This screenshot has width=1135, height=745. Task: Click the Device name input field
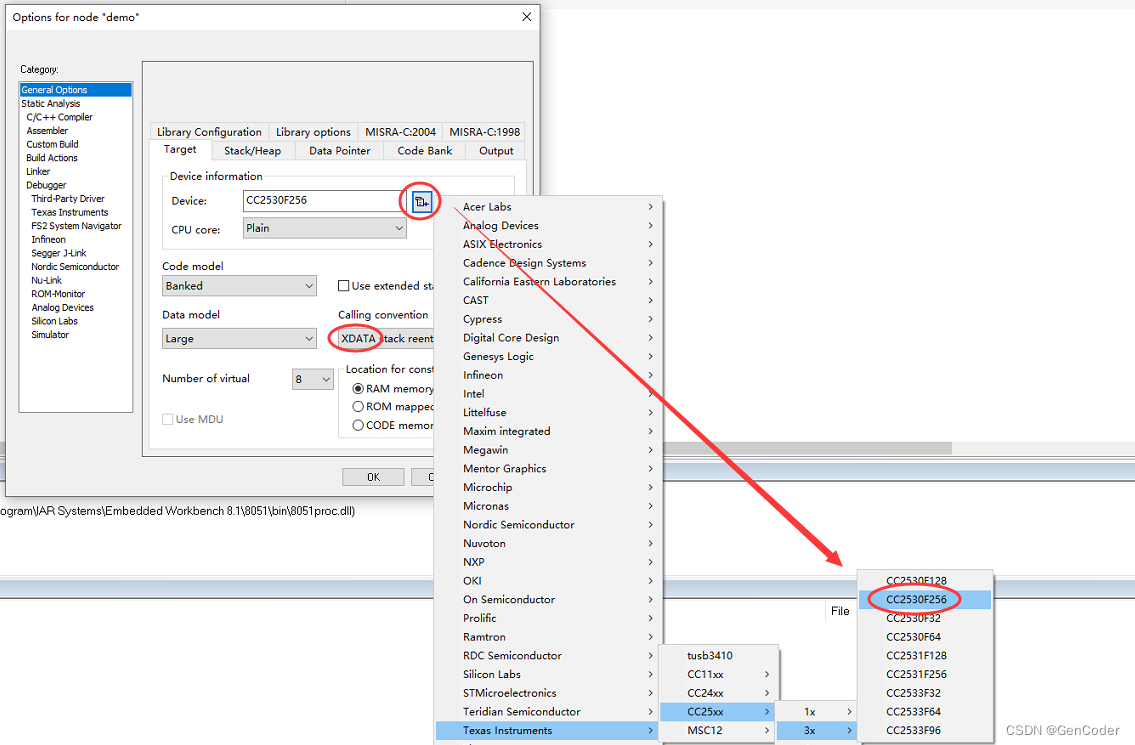pos(322,201)
